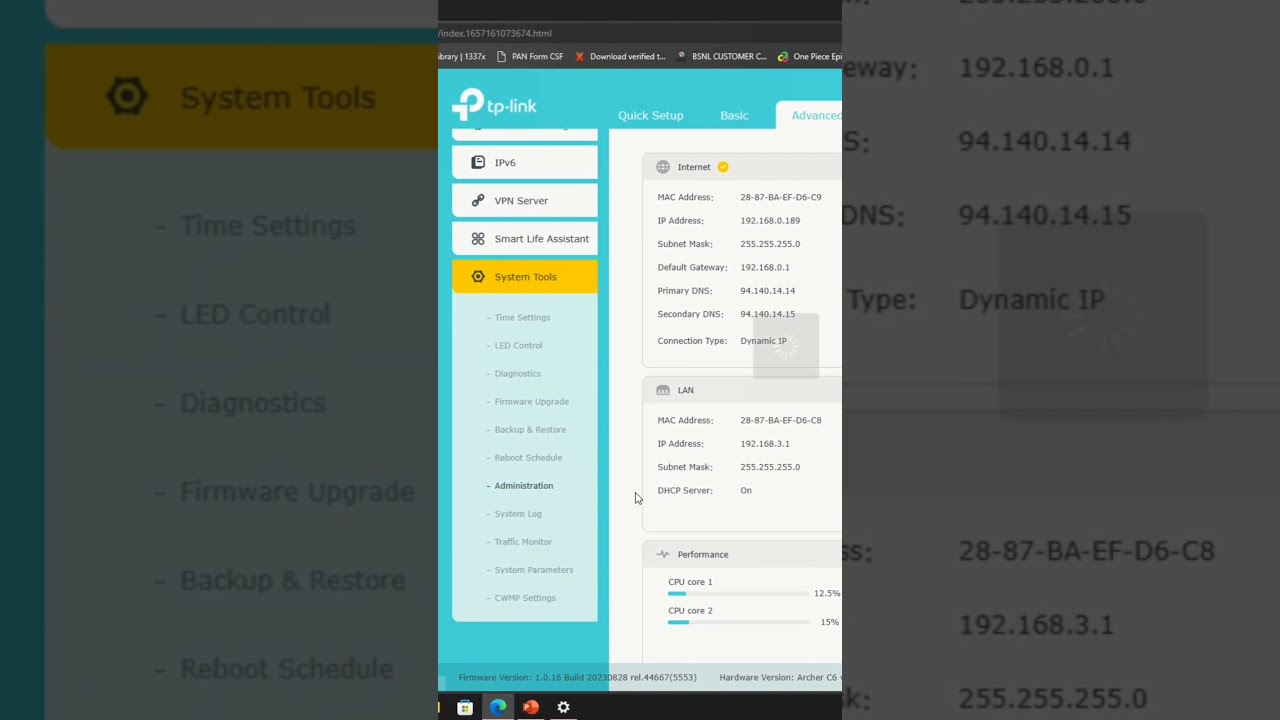Open System Parameters submenu item

[534, 569]
